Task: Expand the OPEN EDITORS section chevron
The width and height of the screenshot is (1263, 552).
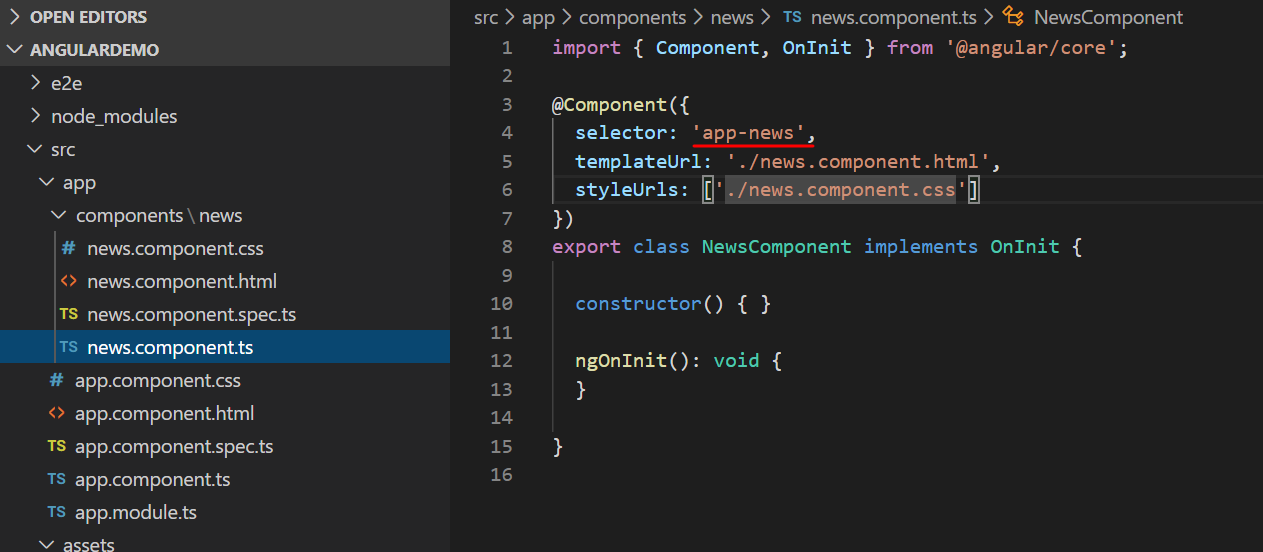Action: click(x=15, y=17)
